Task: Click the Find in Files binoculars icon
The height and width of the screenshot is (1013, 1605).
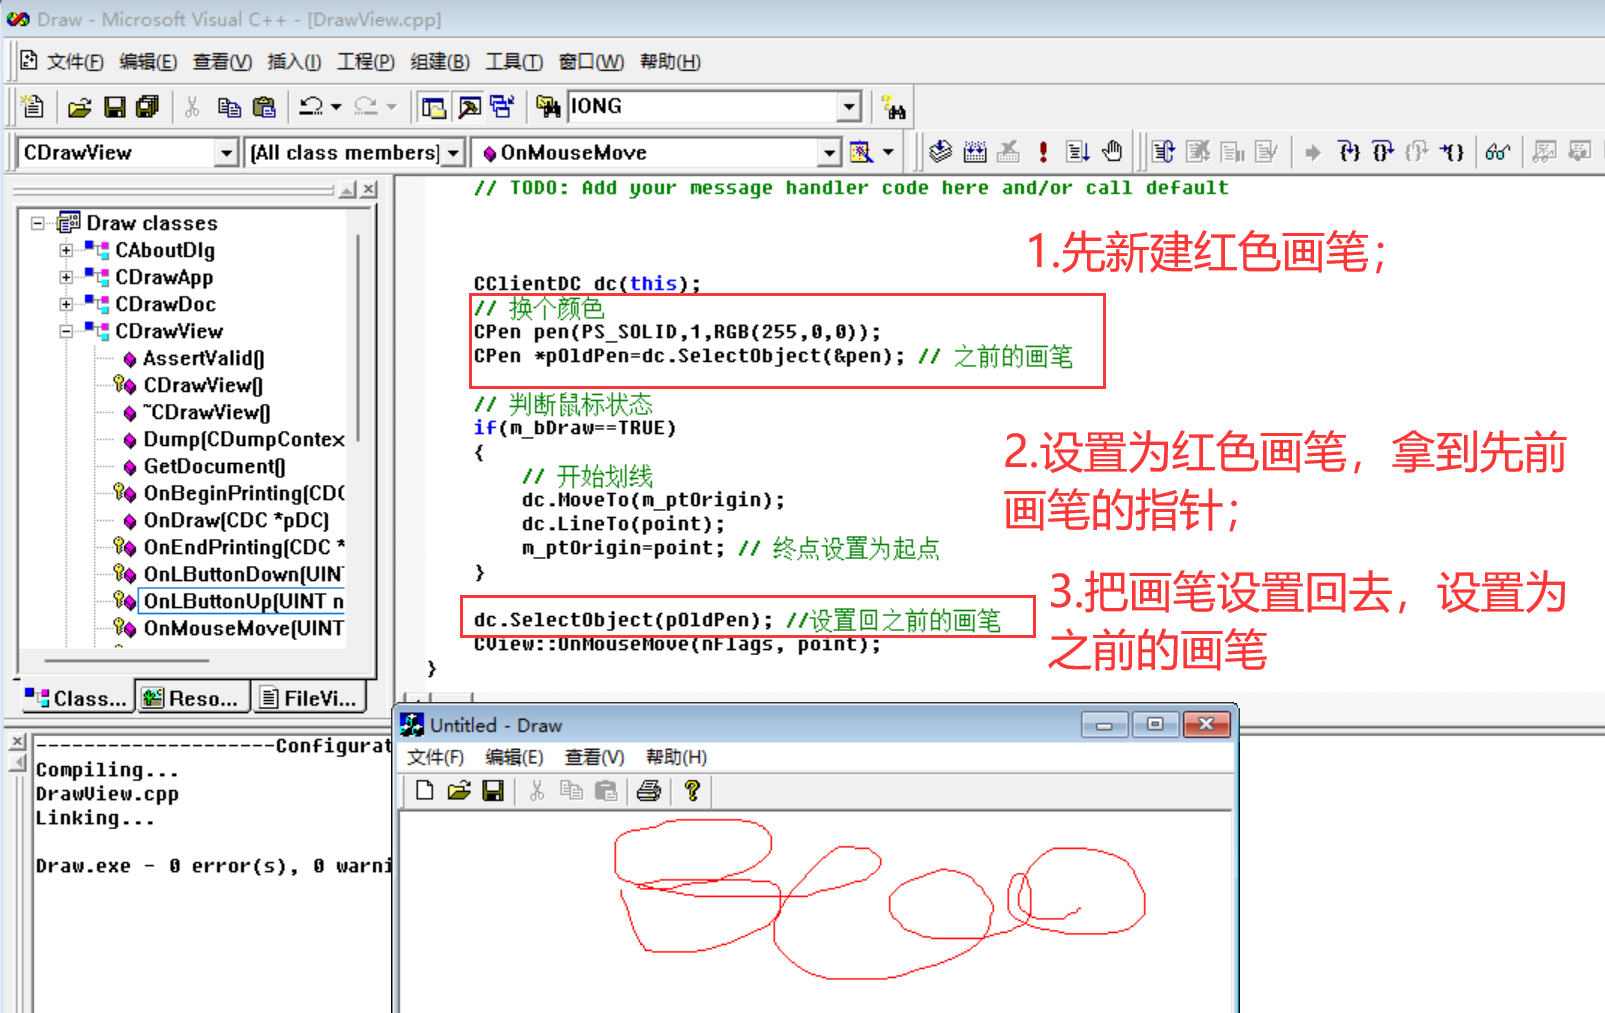Action: [548, 107]
